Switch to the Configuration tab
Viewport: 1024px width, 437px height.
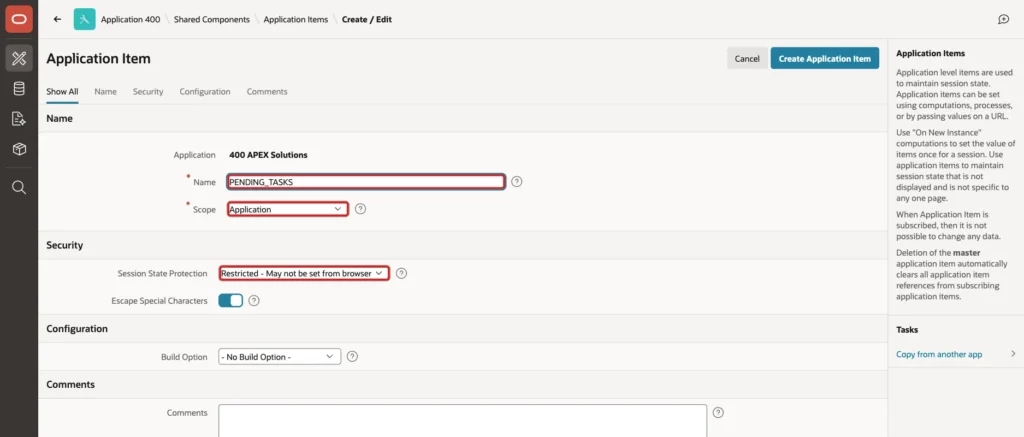(x=205, y=91)
